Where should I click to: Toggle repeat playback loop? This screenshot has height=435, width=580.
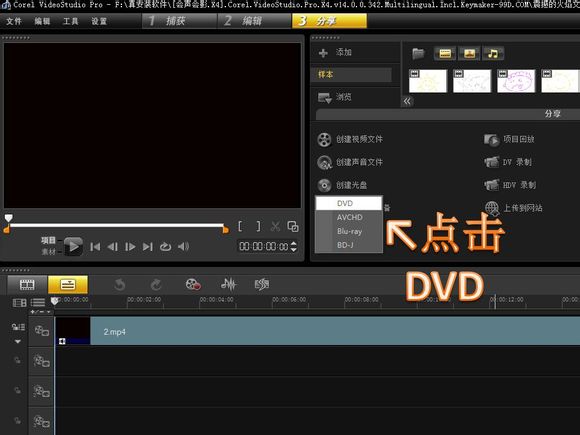[x=165, y=247]
